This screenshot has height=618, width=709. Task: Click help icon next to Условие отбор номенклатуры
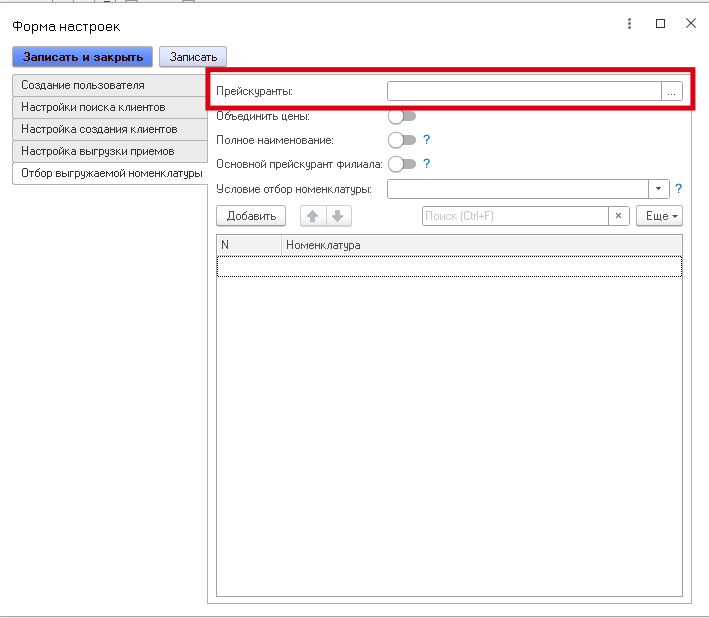coord(678,189)
